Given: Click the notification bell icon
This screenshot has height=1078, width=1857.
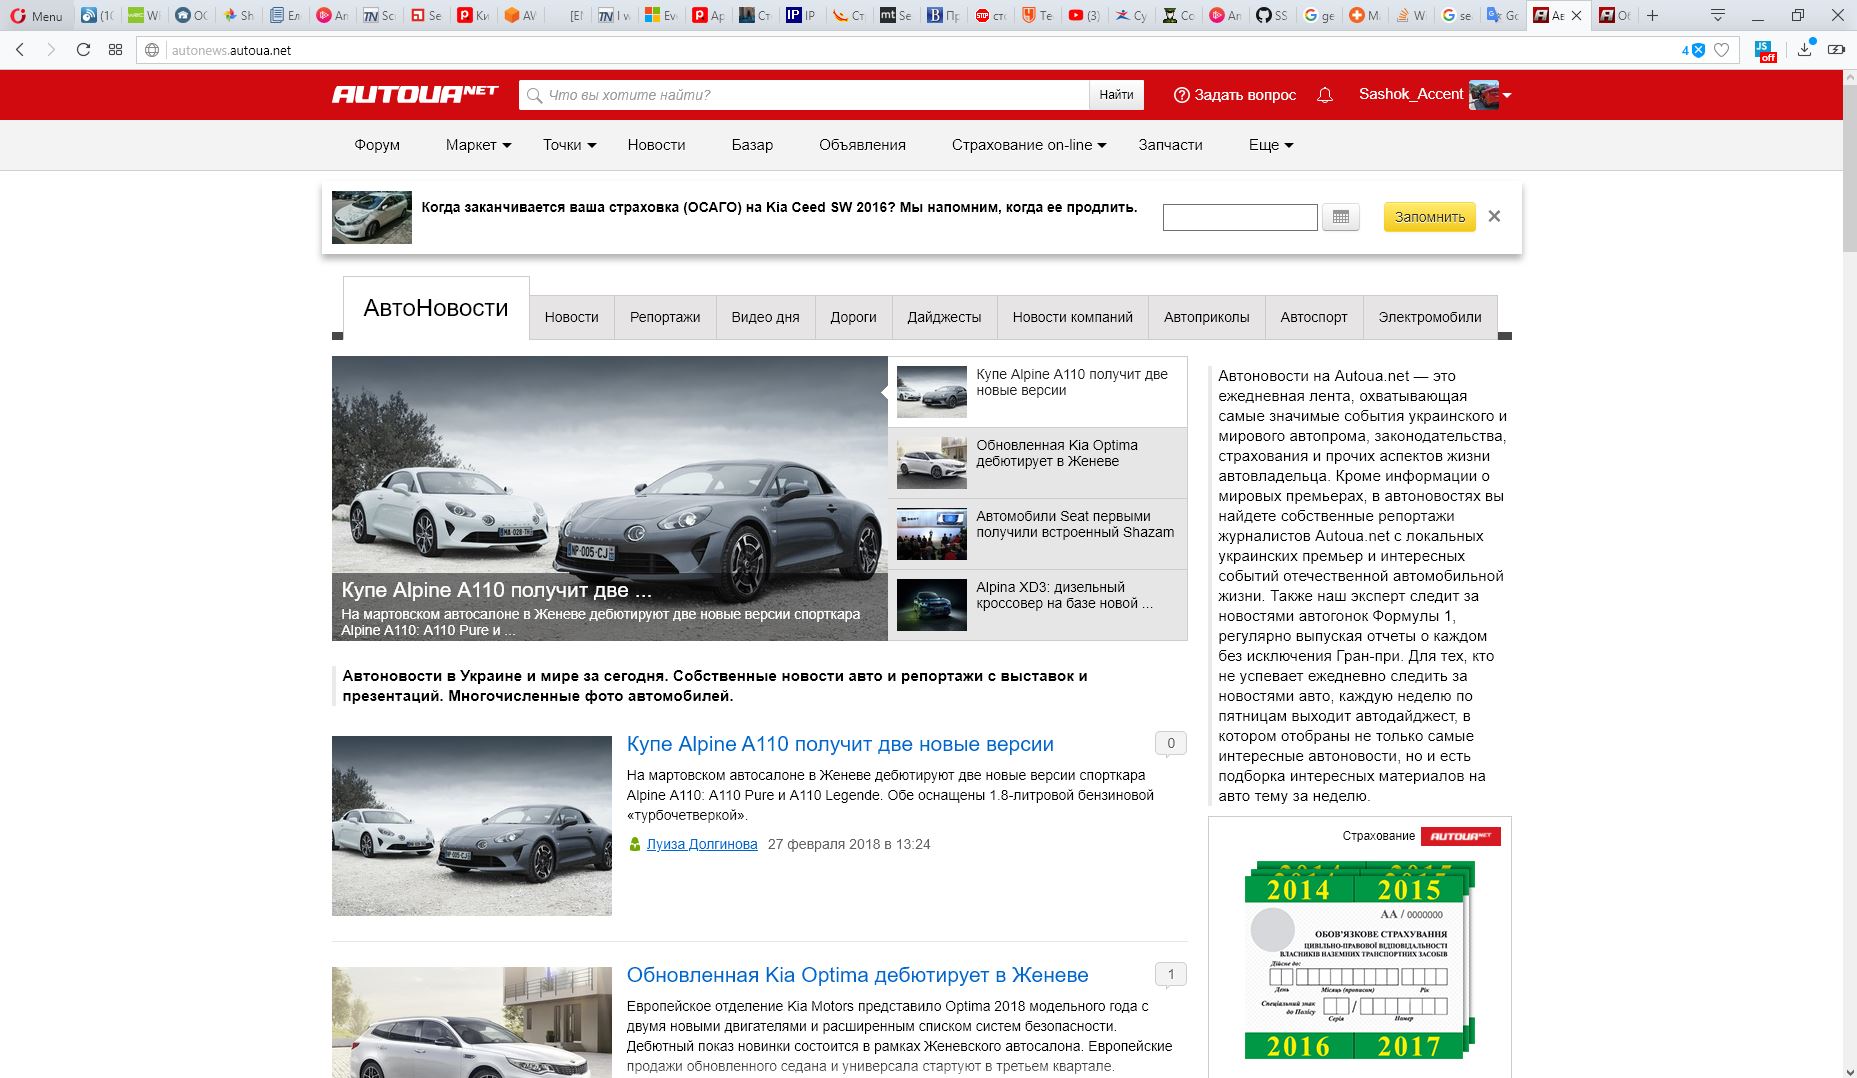Looking at the screenshot, I should pyautogui.click(x=1325, y=95).
